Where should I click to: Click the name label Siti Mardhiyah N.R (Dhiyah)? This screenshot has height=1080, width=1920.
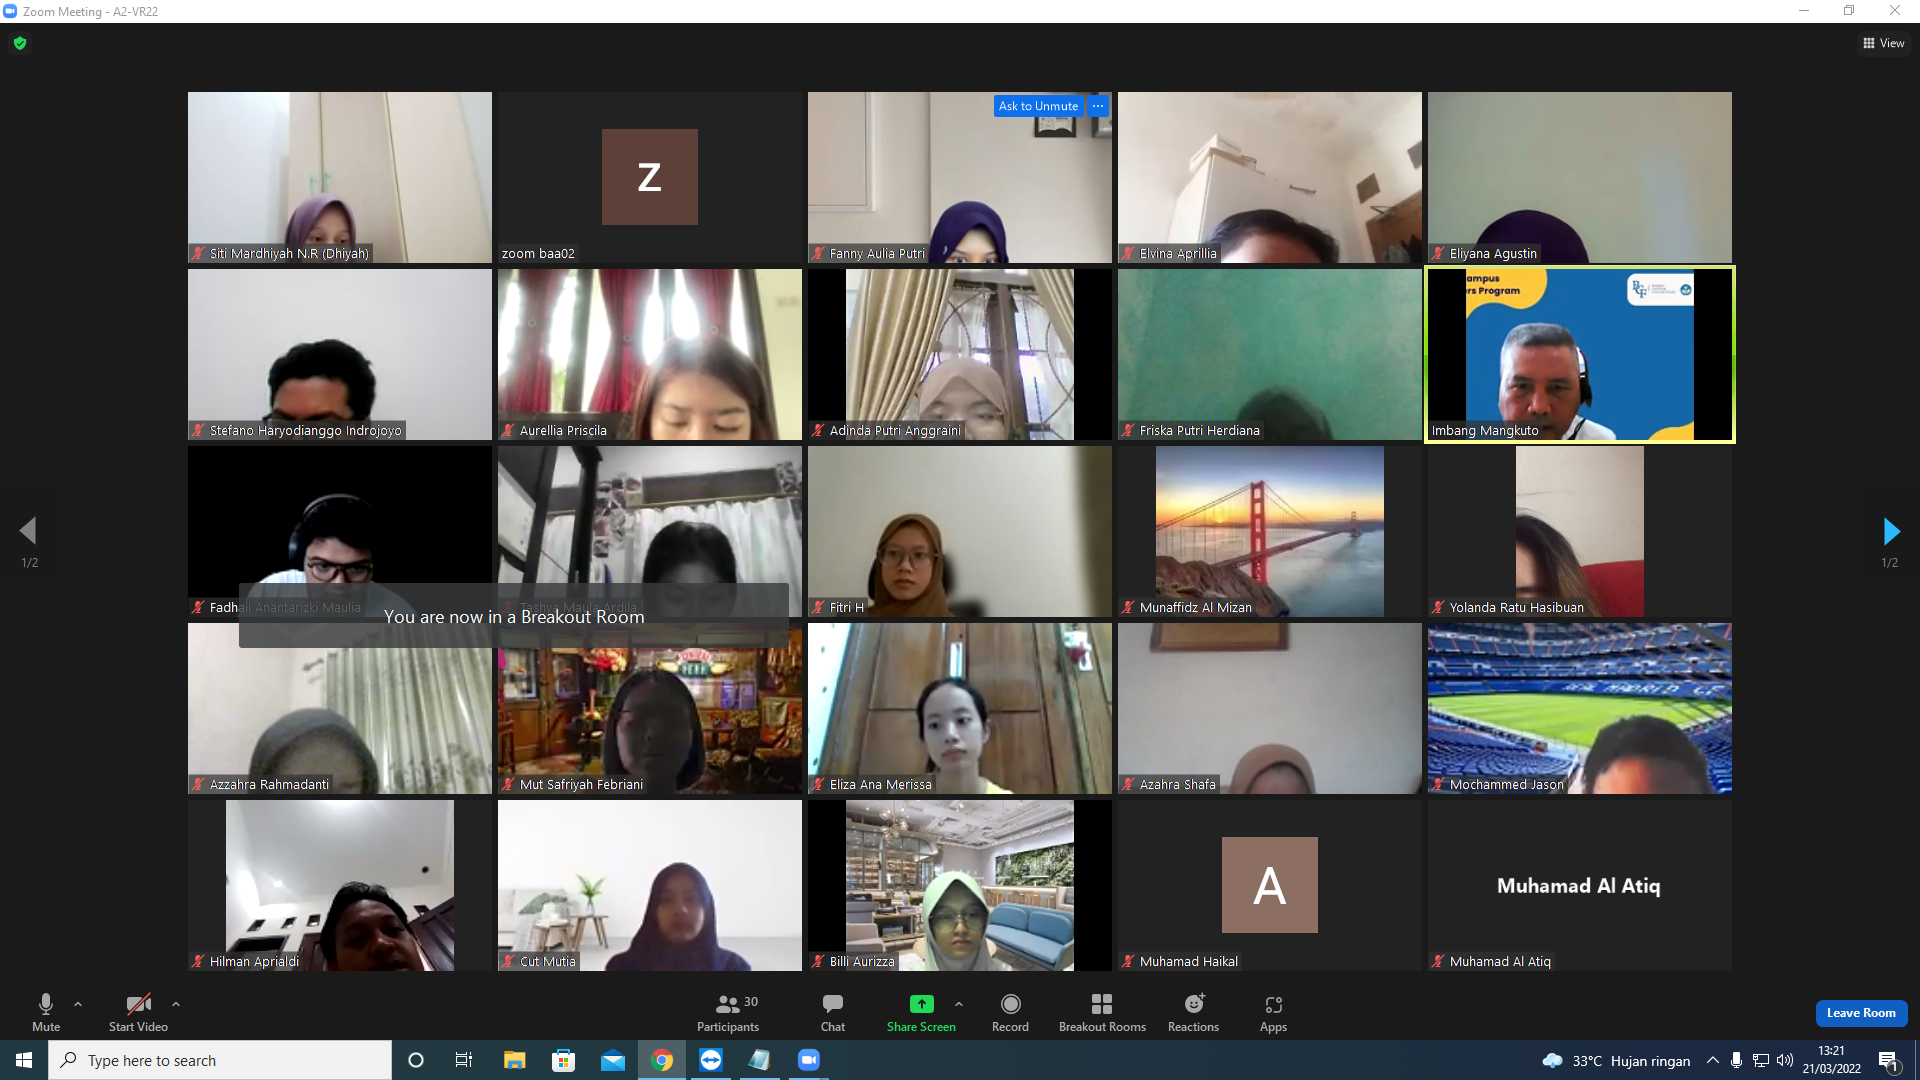point(289,254)
